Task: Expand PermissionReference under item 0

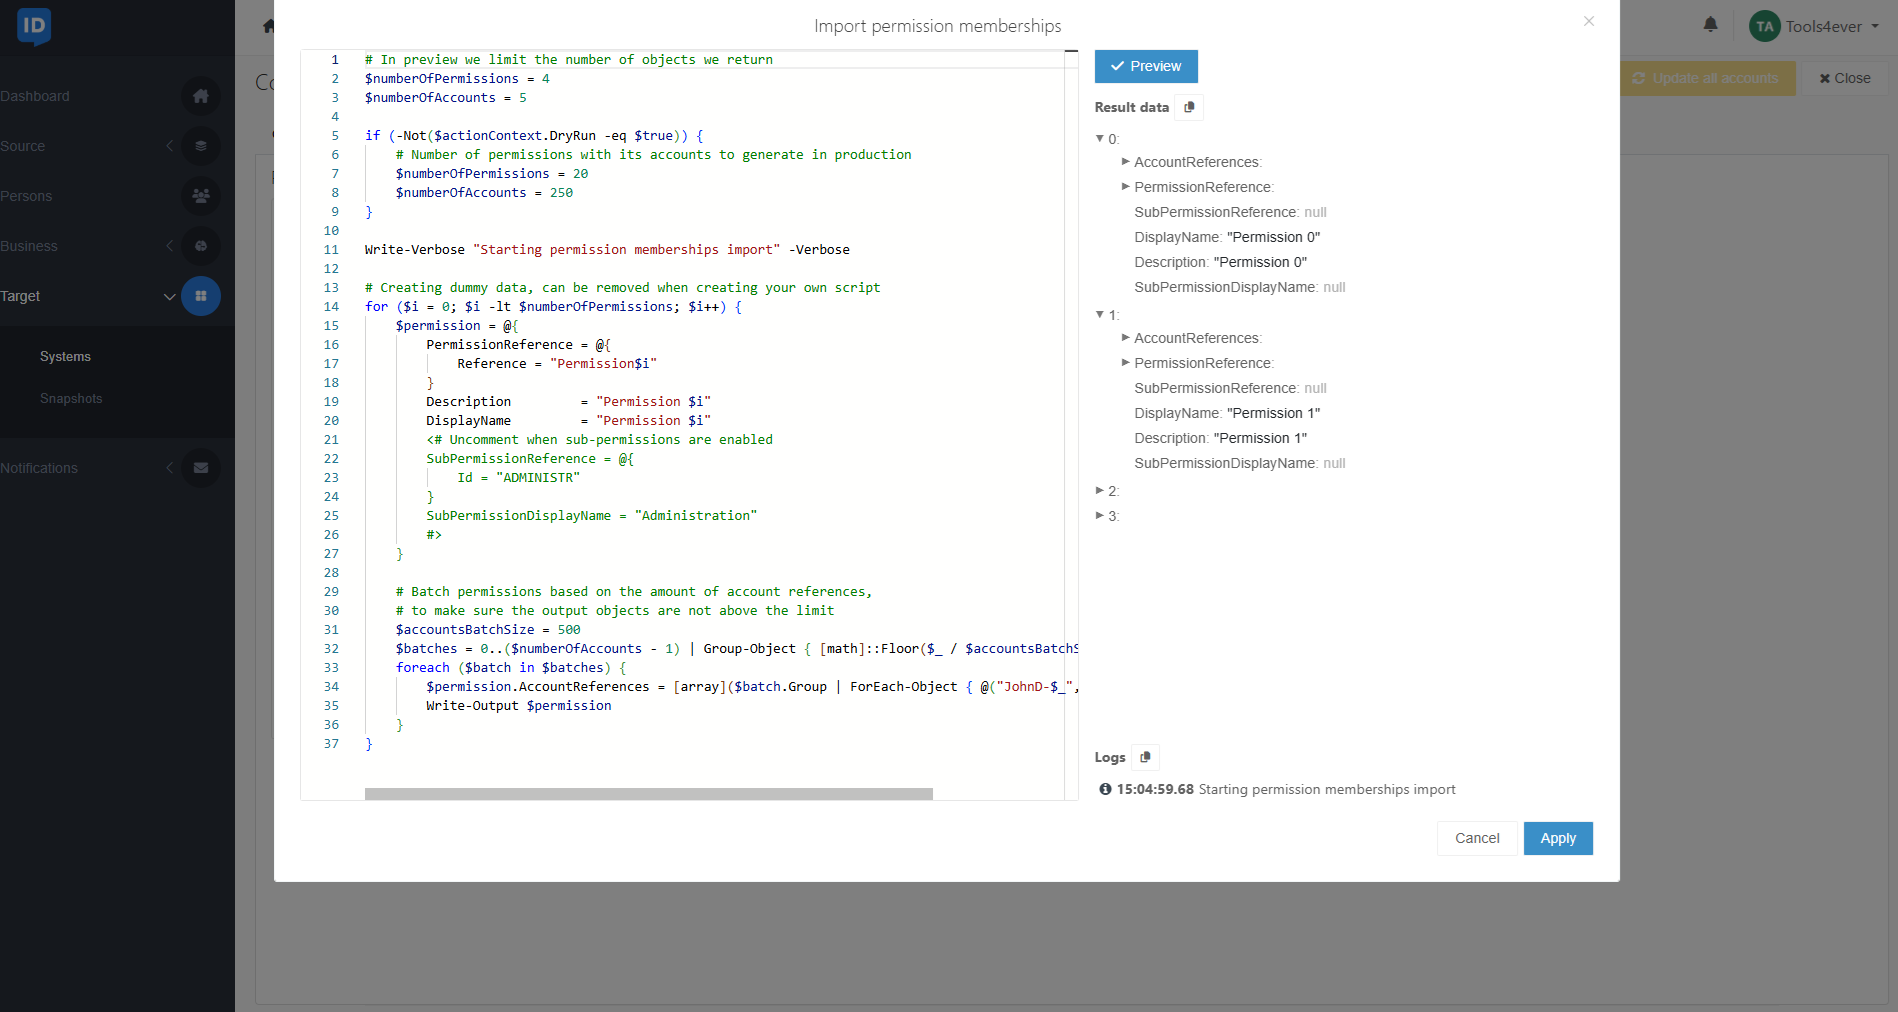Action: tap(1126, 187)
